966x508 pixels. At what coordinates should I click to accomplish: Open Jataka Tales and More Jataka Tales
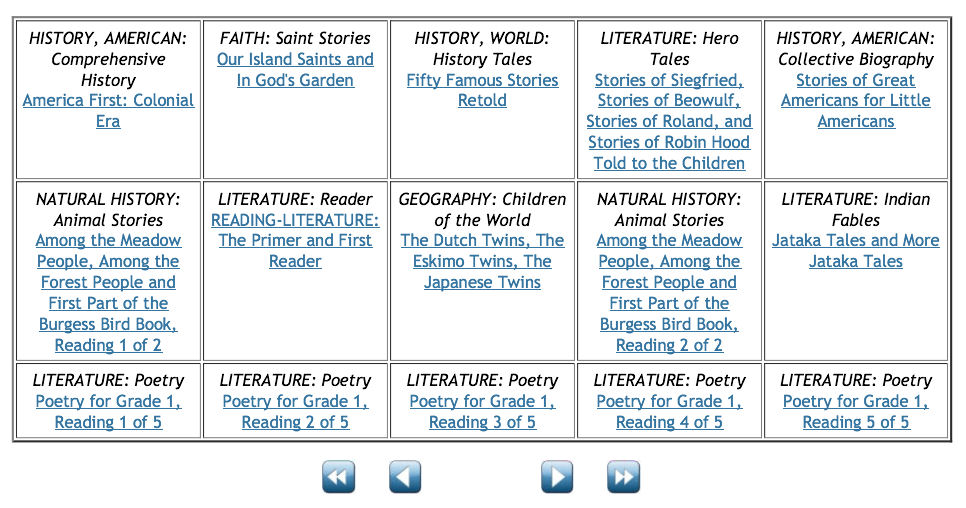pyautogui.click(x=856, y=251)
